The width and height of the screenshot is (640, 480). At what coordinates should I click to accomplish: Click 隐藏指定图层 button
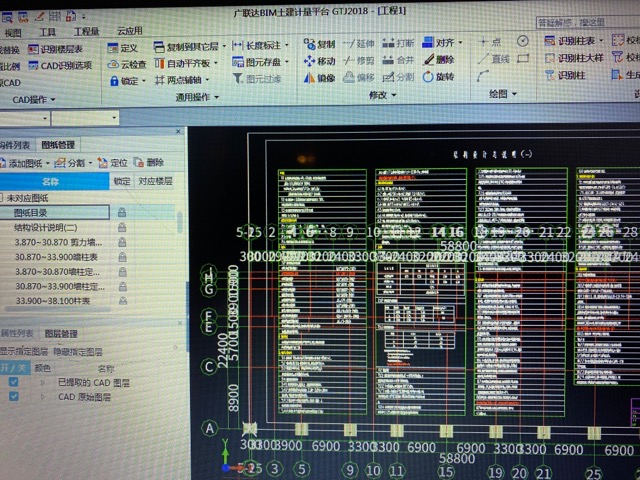78,351
